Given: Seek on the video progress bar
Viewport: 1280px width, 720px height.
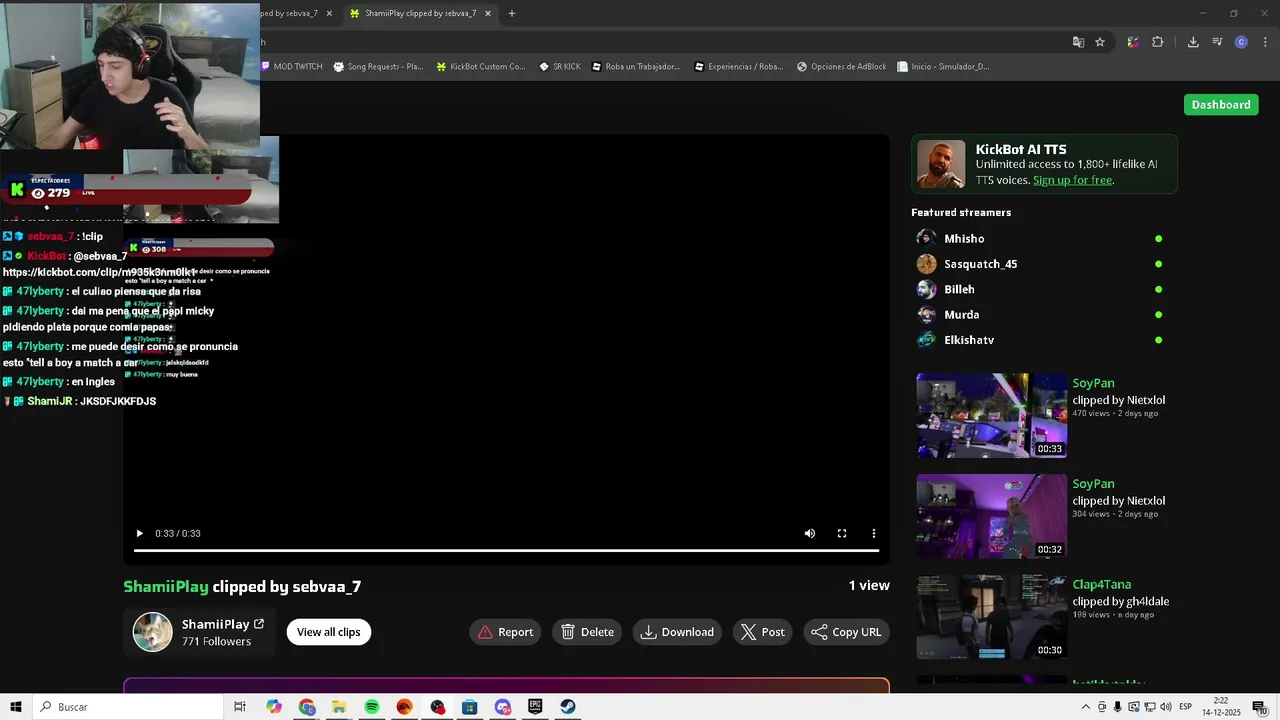Looking at the screenshot, I should [x=506, y=550].
